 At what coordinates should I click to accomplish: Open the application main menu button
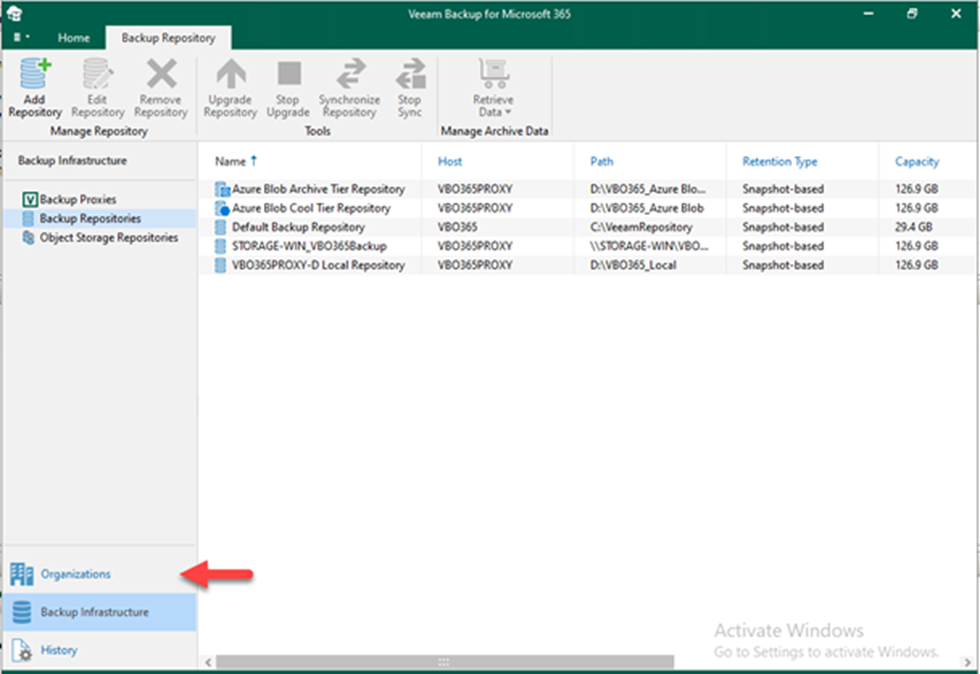(x=21, y=38)
